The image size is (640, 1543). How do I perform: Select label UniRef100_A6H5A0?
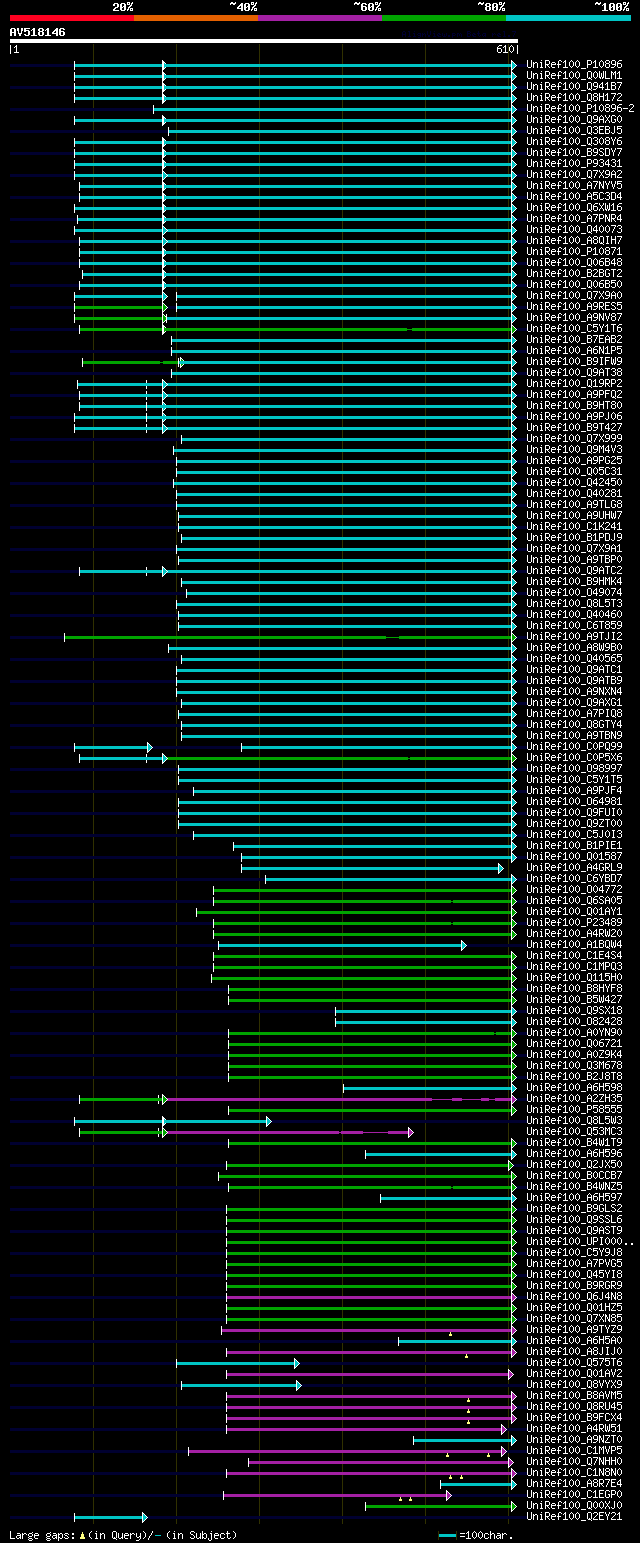[574, 1341]
